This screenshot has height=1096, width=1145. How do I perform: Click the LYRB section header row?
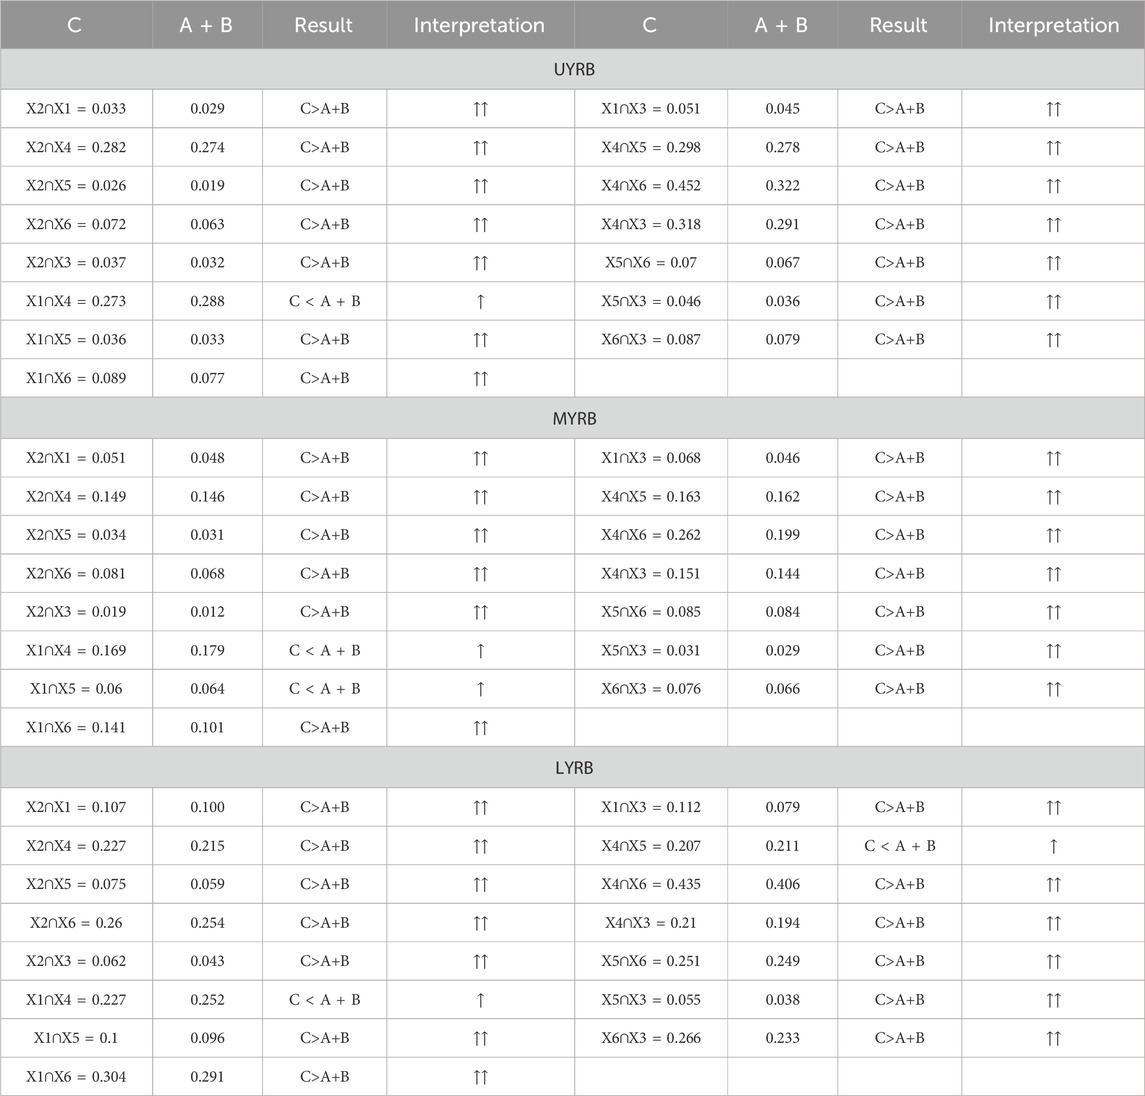[572, 767]
